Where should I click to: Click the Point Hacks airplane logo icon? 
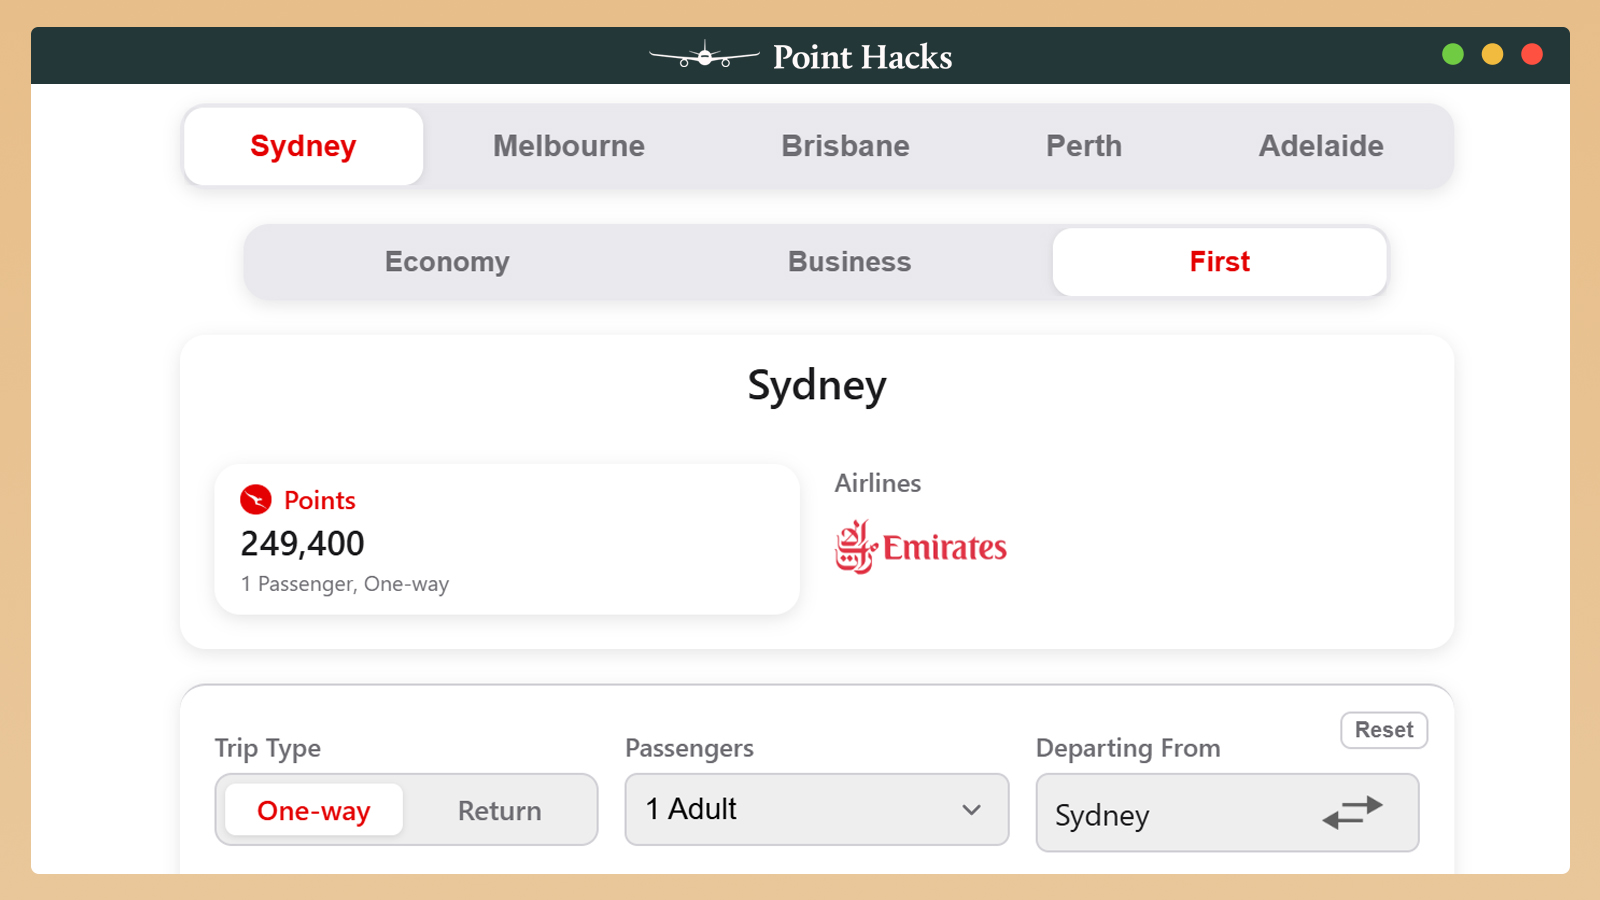tap(704, 57)
